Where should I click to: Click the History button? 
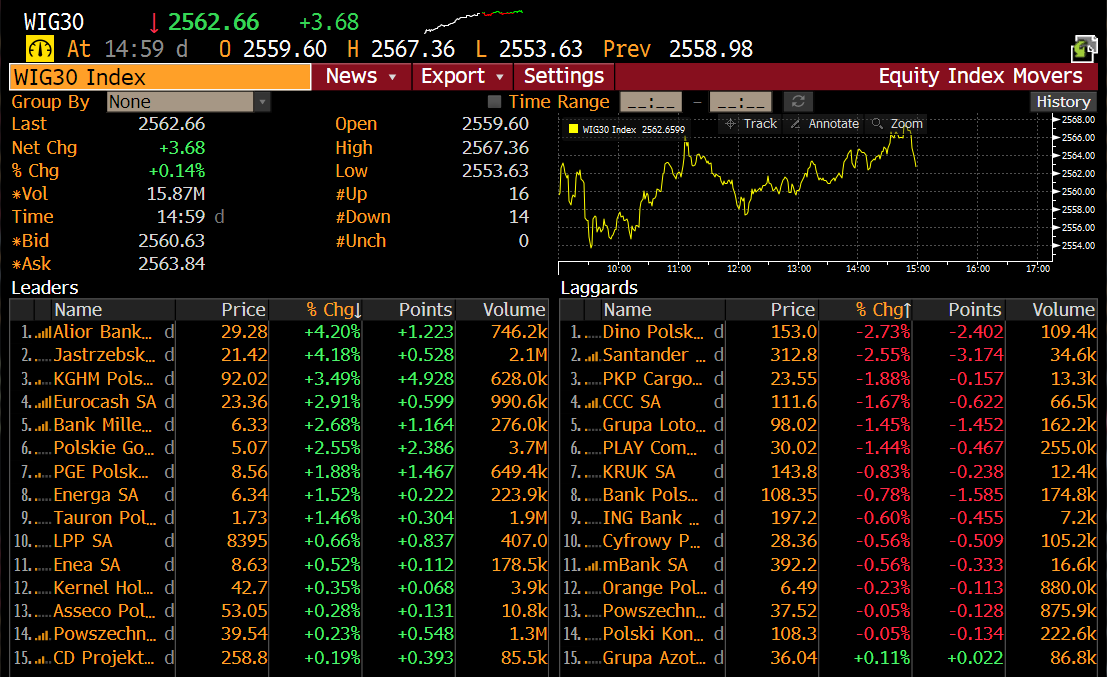coord(1063,102)
